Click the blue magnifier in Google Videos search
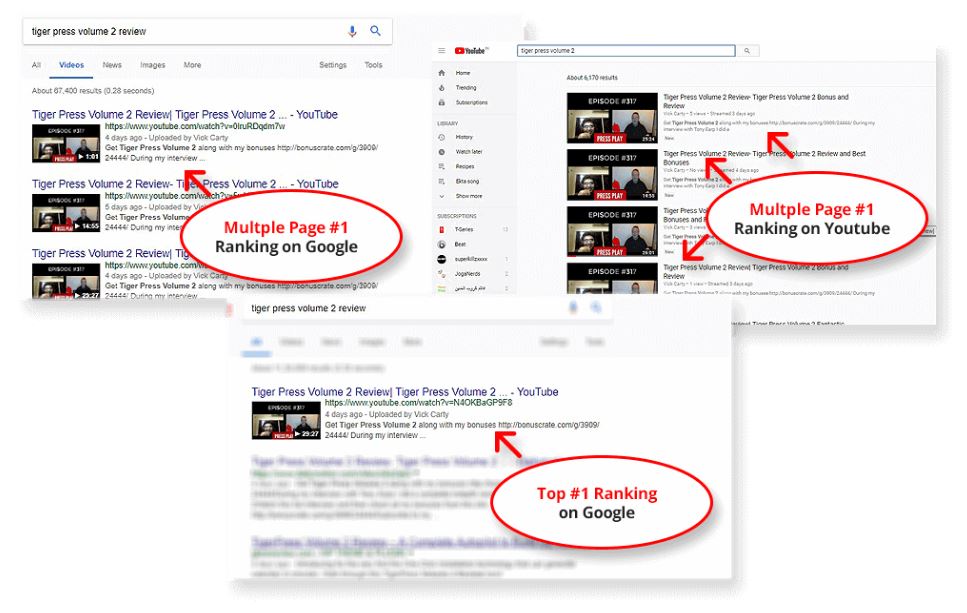The image size is (967, 613). pos(375,31)
